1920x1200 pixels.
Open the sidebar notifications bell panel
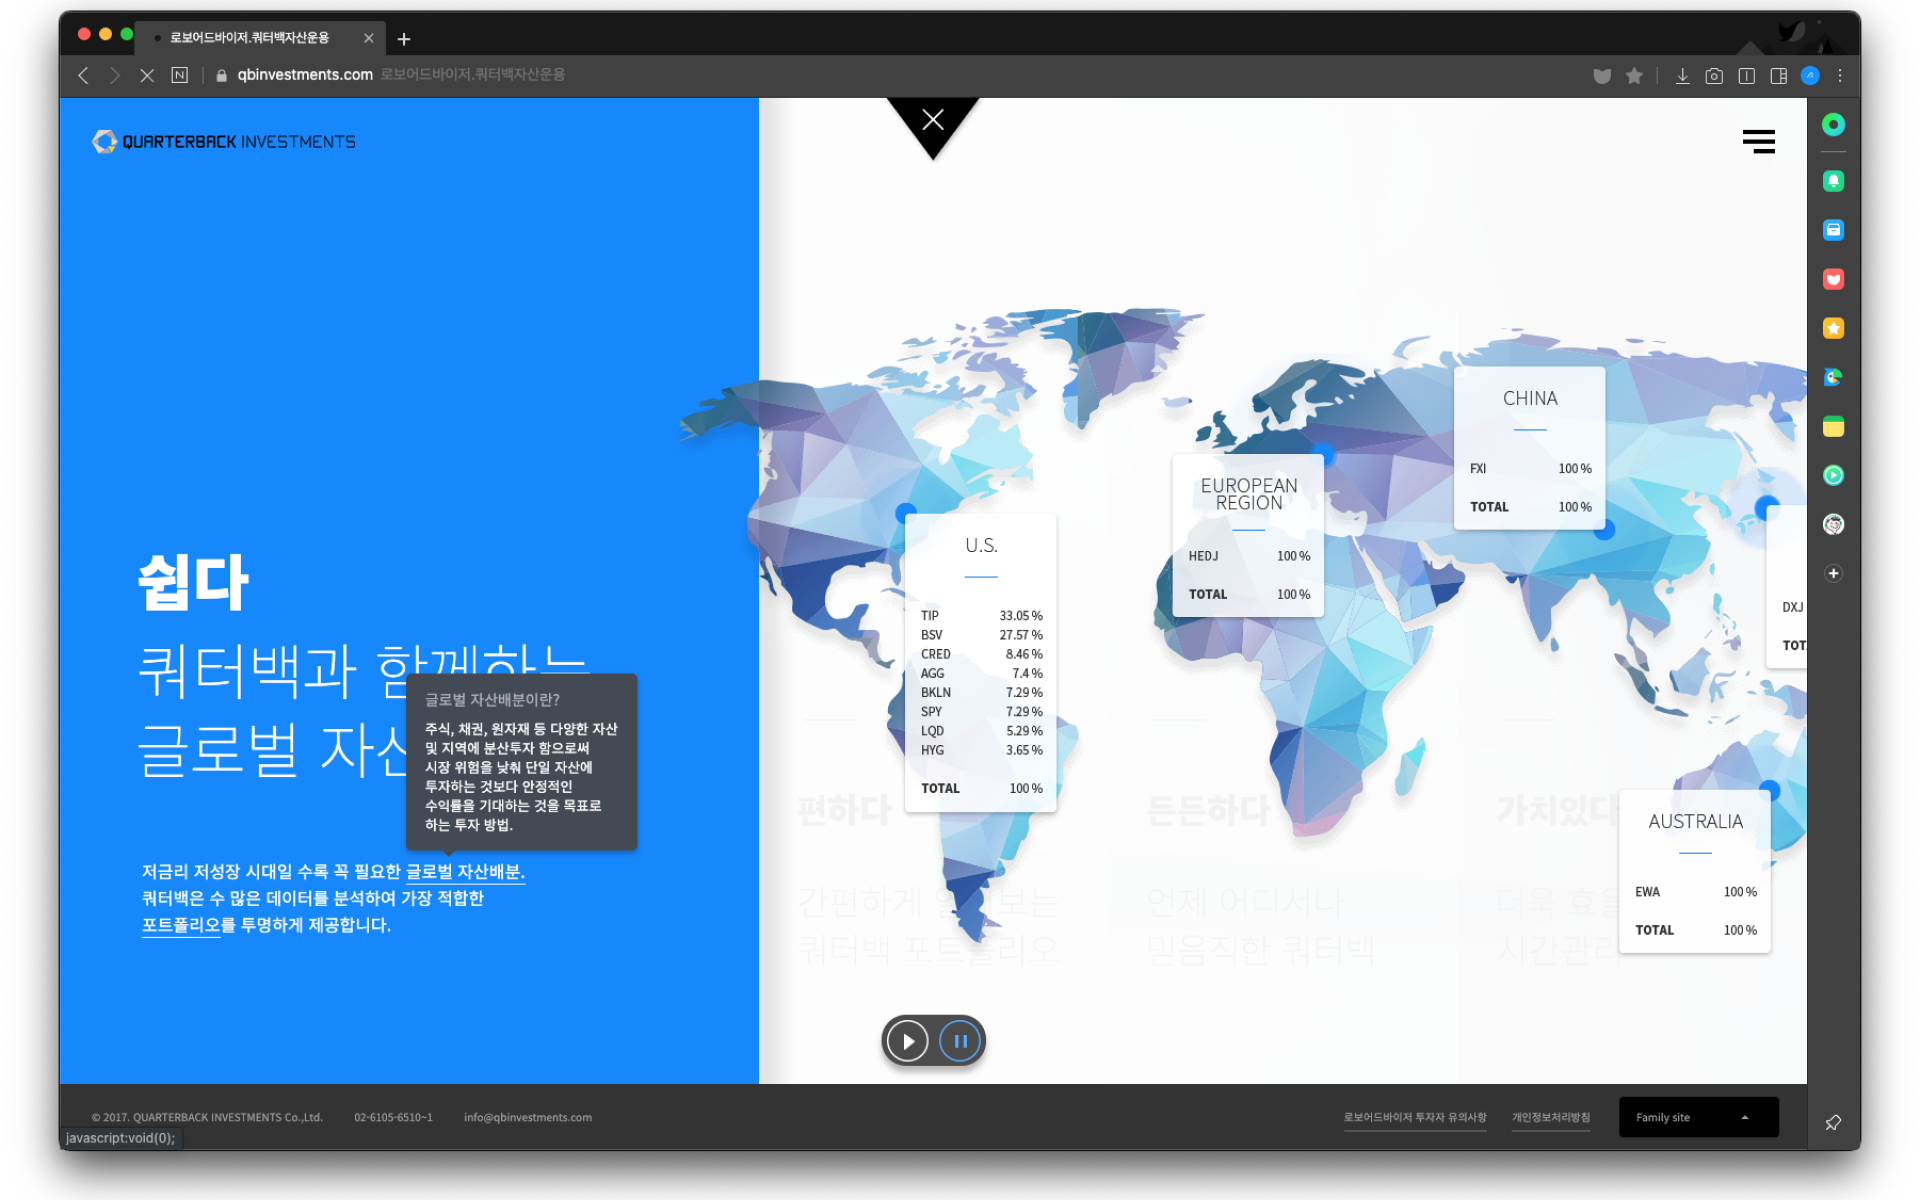1833,181
